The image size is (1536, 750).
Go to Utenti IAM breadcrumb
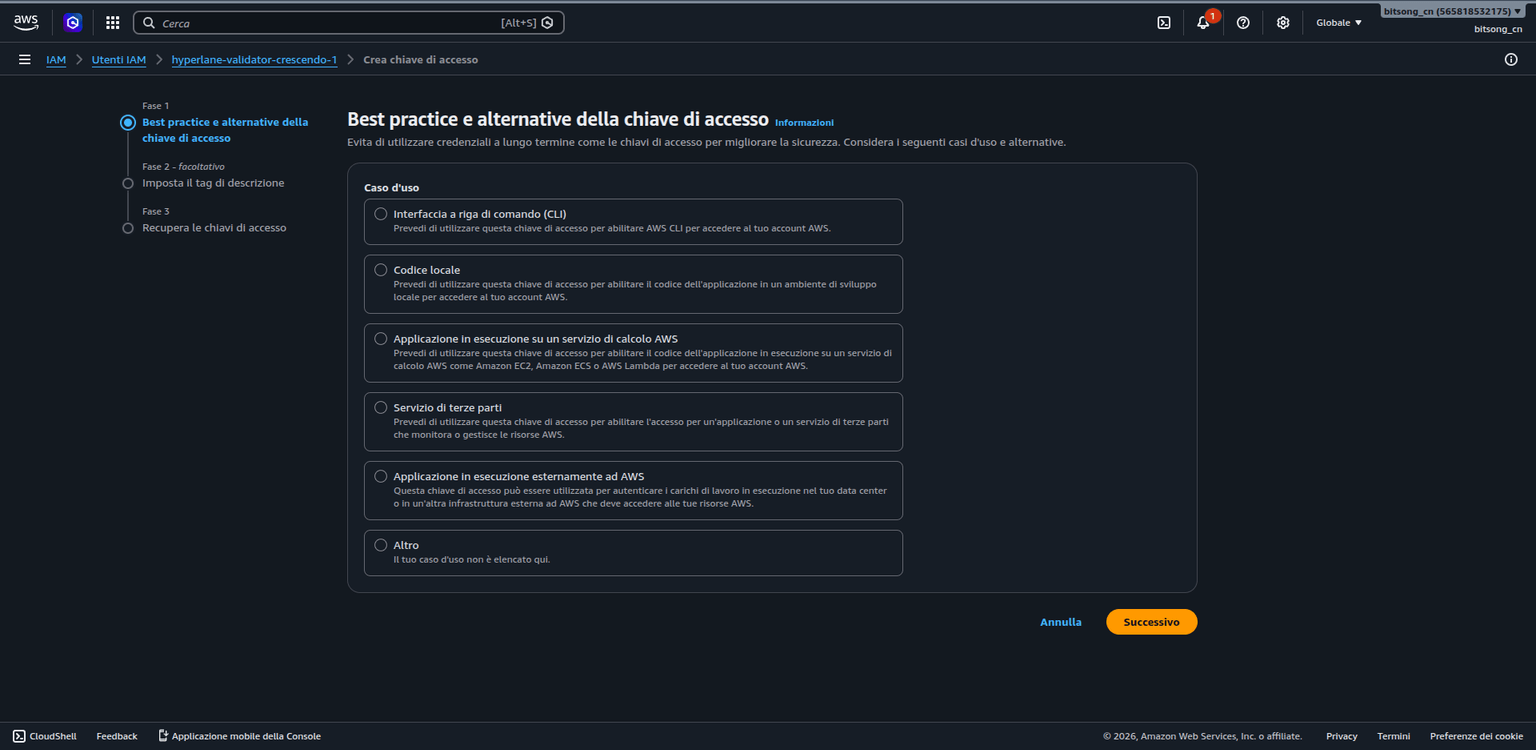pos(119,60)
